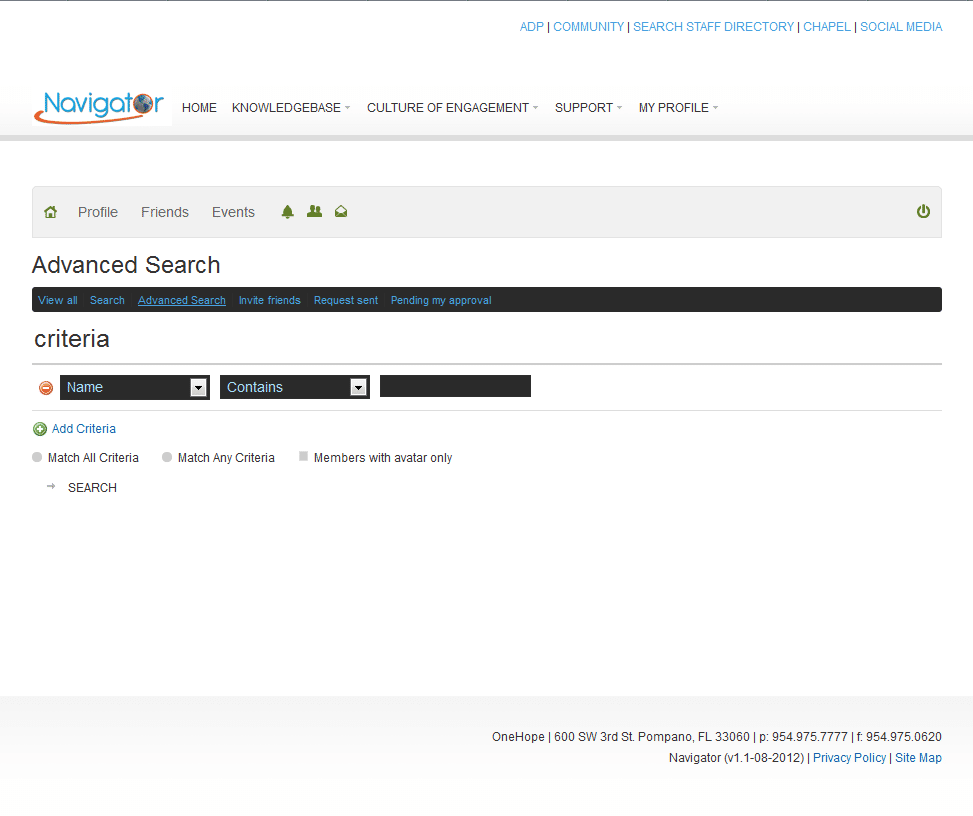Screen dimensions: 973x816
Task: Expand the Culture of Engagement menu
Action: click(452, 108)
